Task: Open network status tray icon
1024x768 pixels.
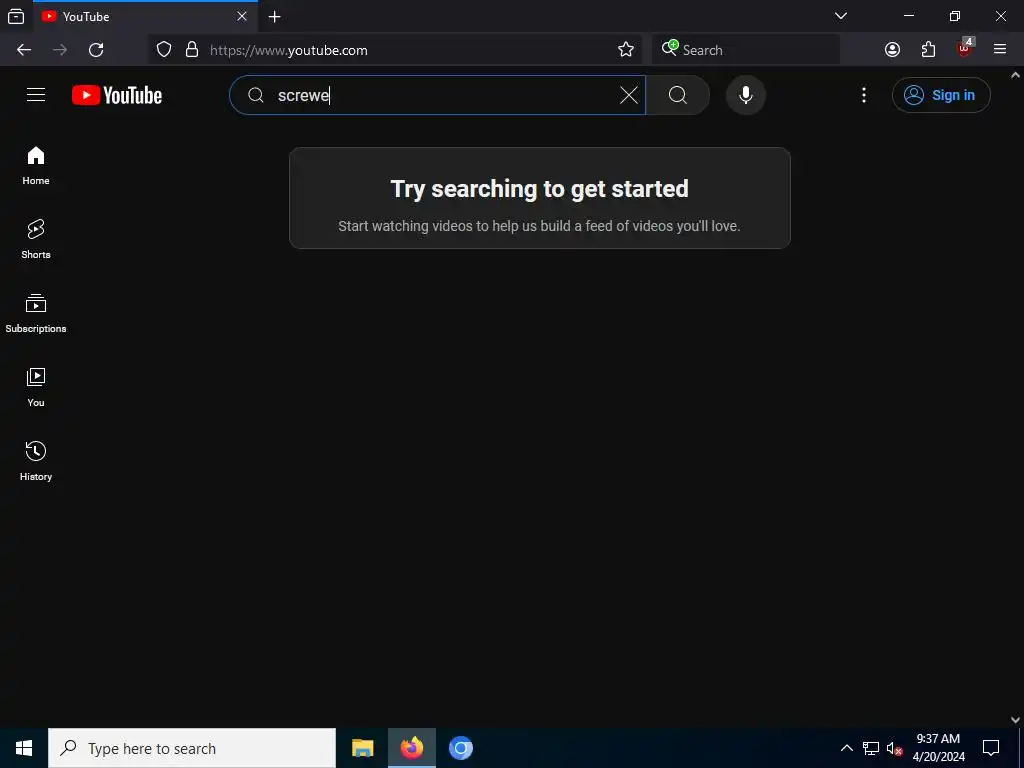Action: click(871, 748)
